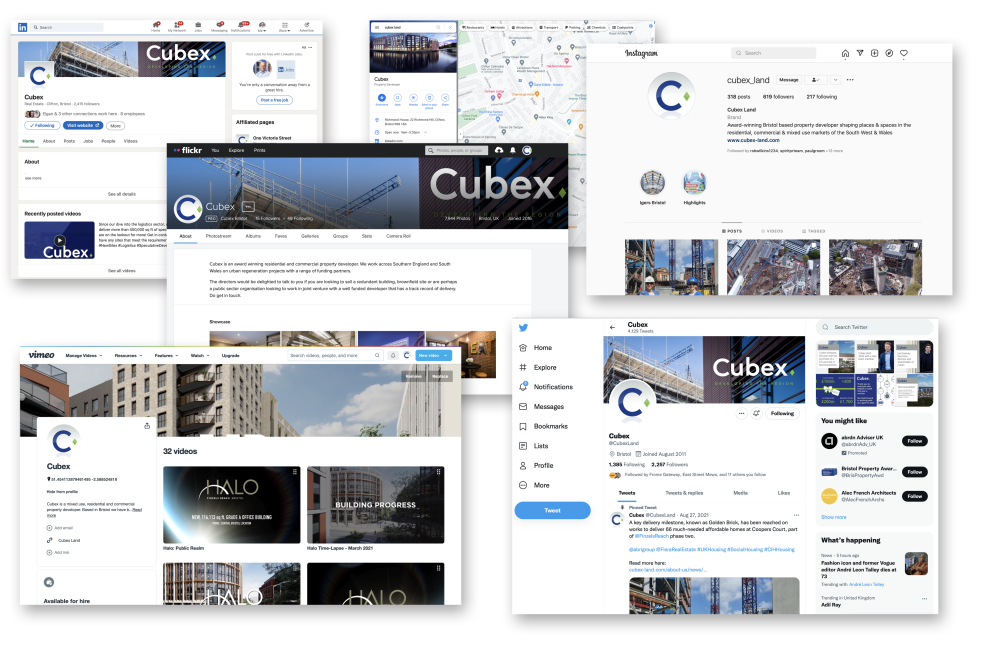Click the Twitter back arrow beside Cubex

(x=612, y=327)
